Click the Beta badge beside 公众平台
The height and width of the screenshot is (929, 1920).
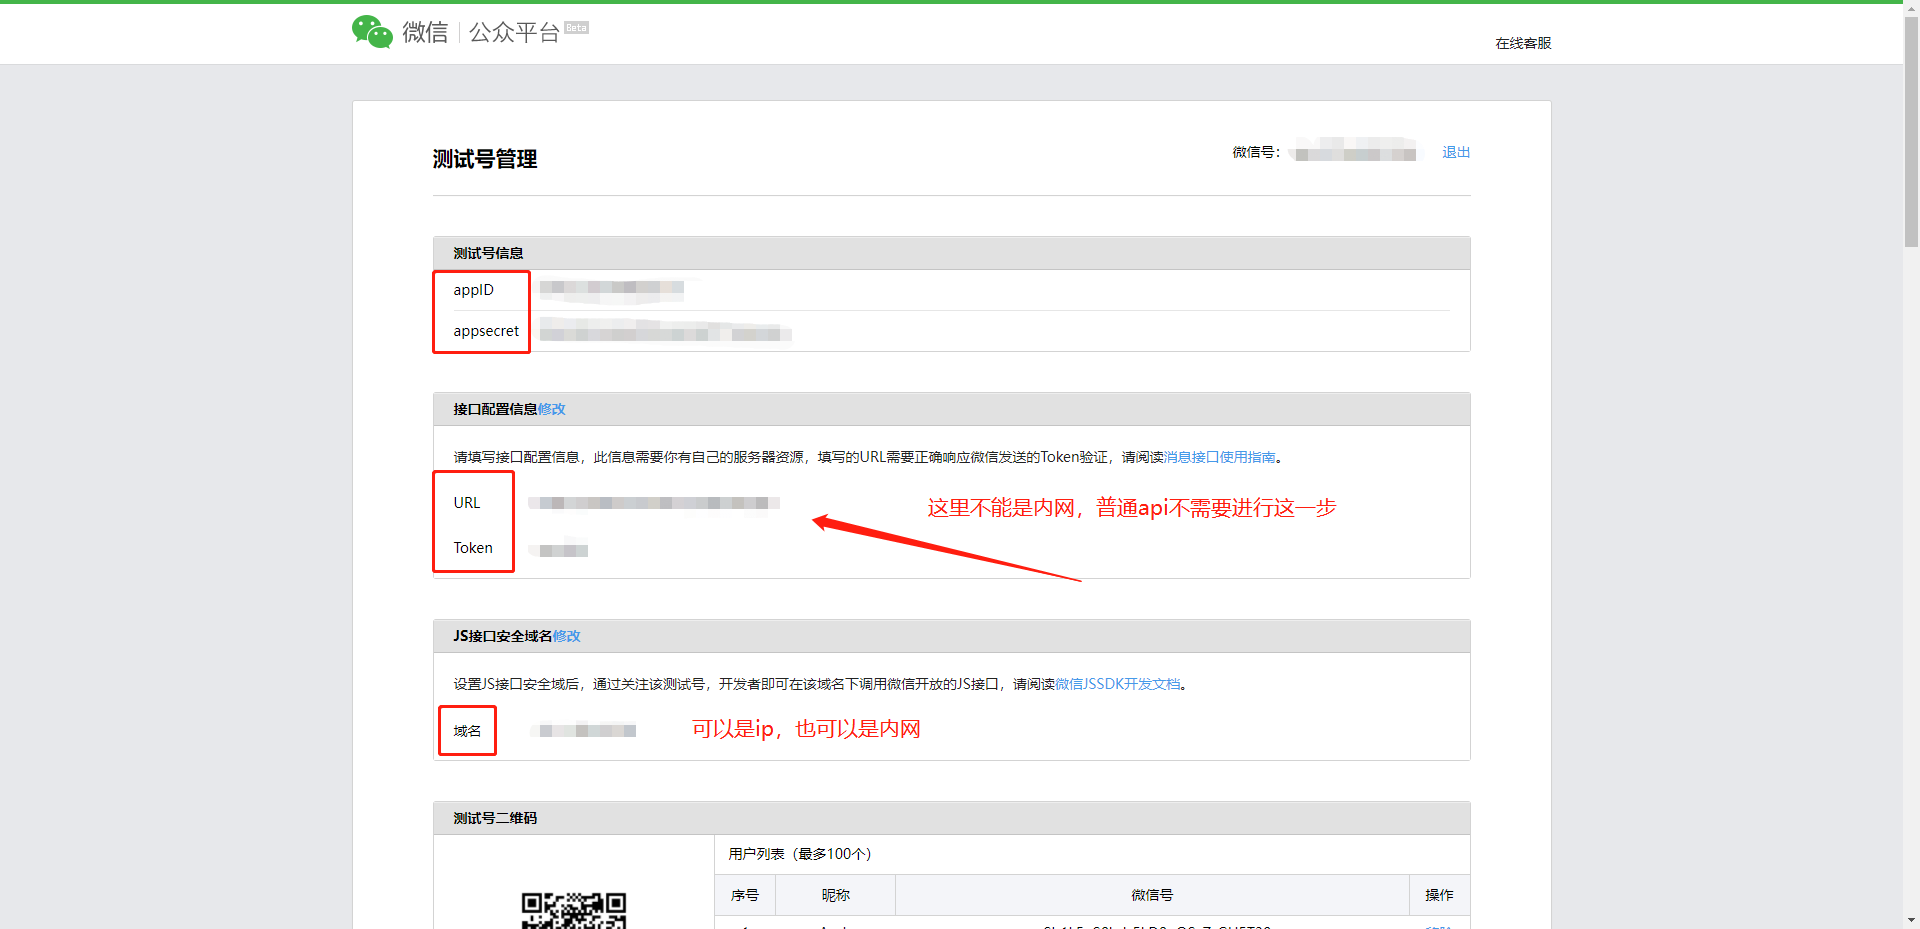(x=576, y=28)
